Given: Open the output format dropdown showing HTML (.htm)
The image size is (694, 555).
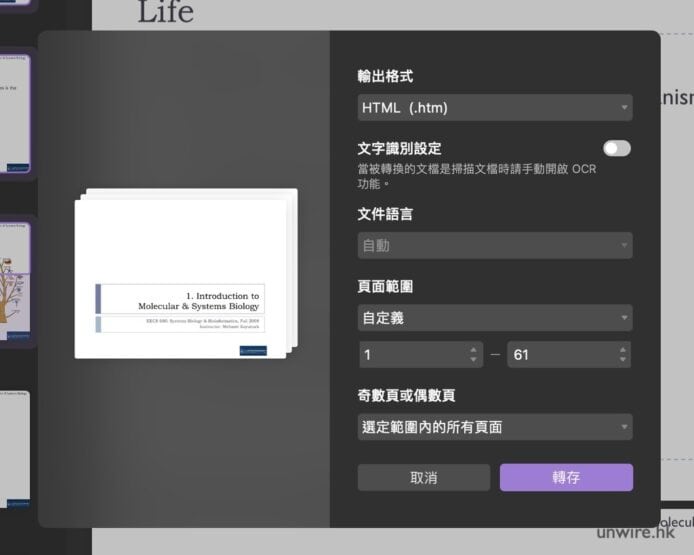Looking at the screenshot, I should pyautogui.click(x=495, y=107).
